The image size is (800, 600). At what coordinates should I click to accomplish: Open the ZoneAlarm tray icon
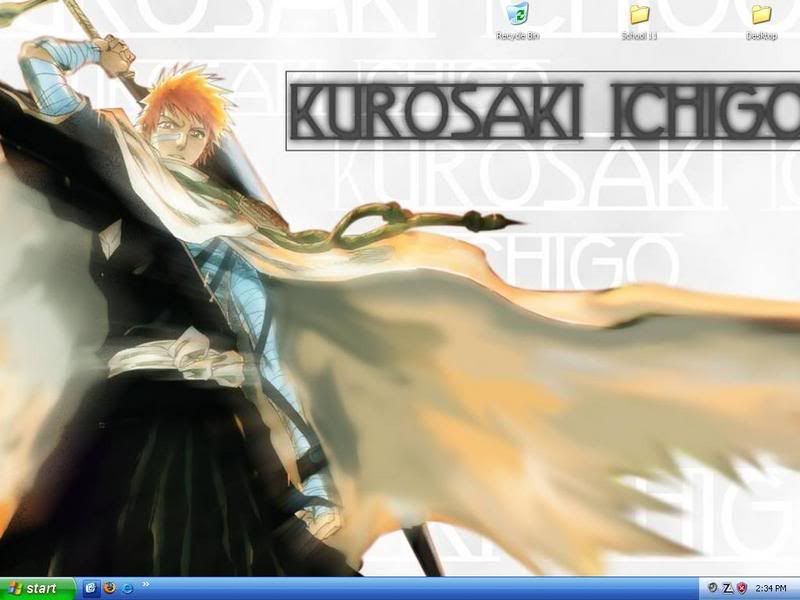point(728,588)
